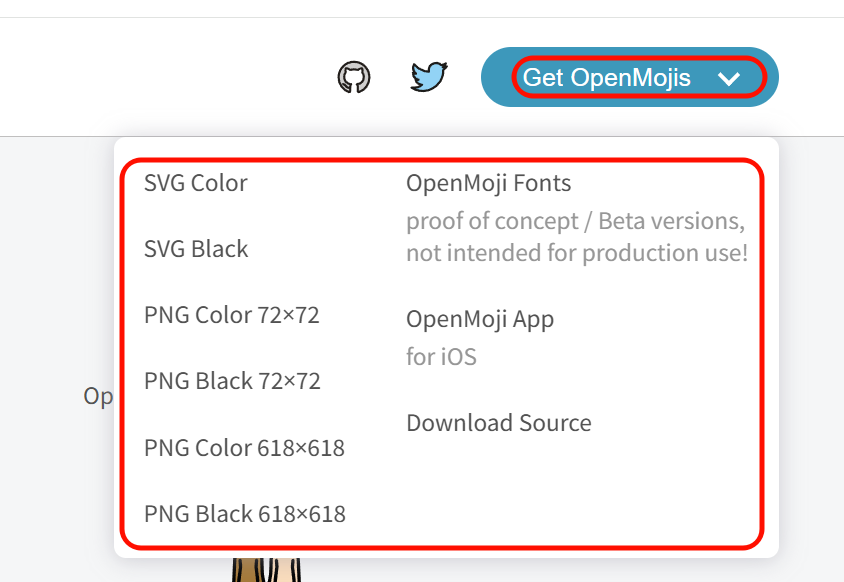Download PNG Black 72×72 emojis

click(231, 381)
